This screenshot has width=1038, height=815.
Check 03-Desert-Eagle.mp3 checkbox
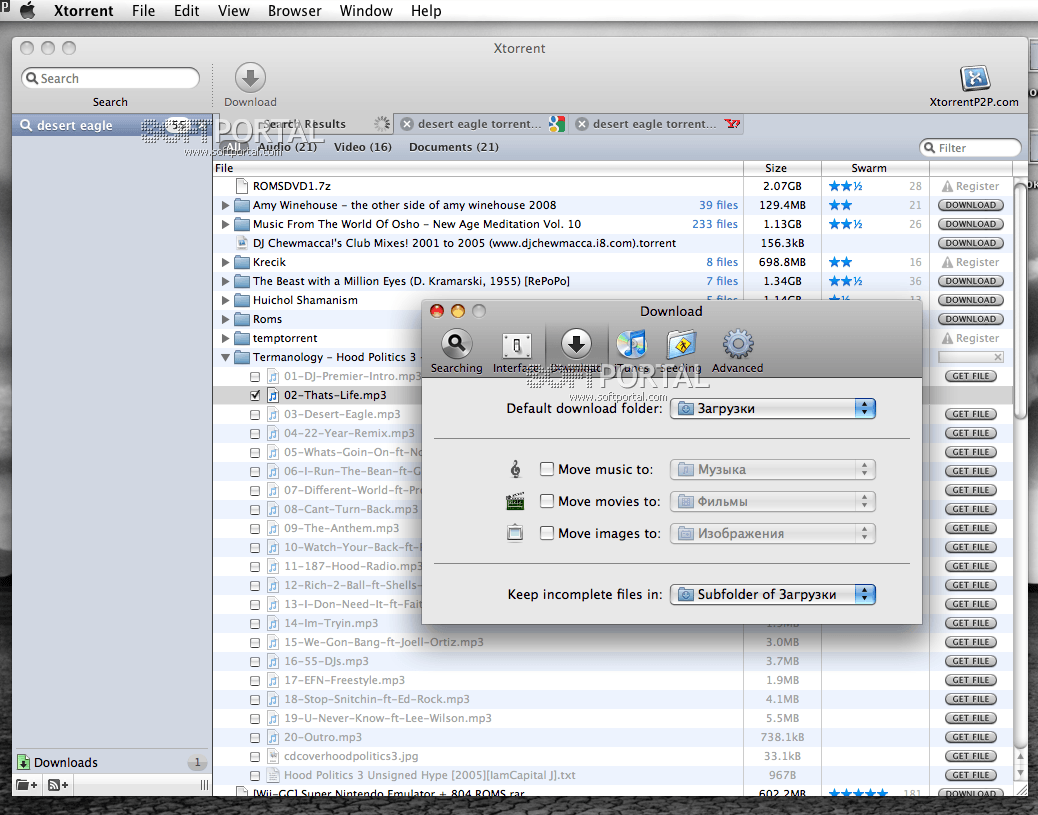pyautogui.click(x=255, y=414)
